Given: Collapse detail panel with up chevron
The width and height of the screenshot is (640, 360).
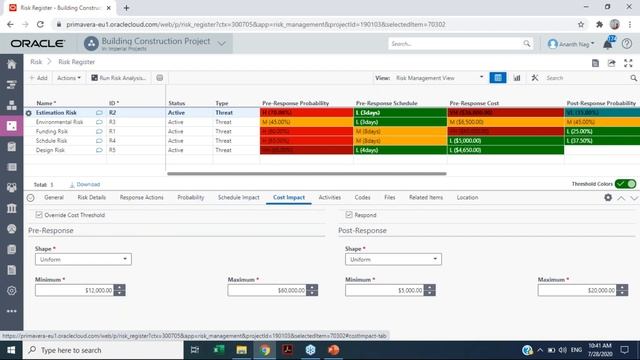Looking at the screenshot, I should tap(621, 198).
